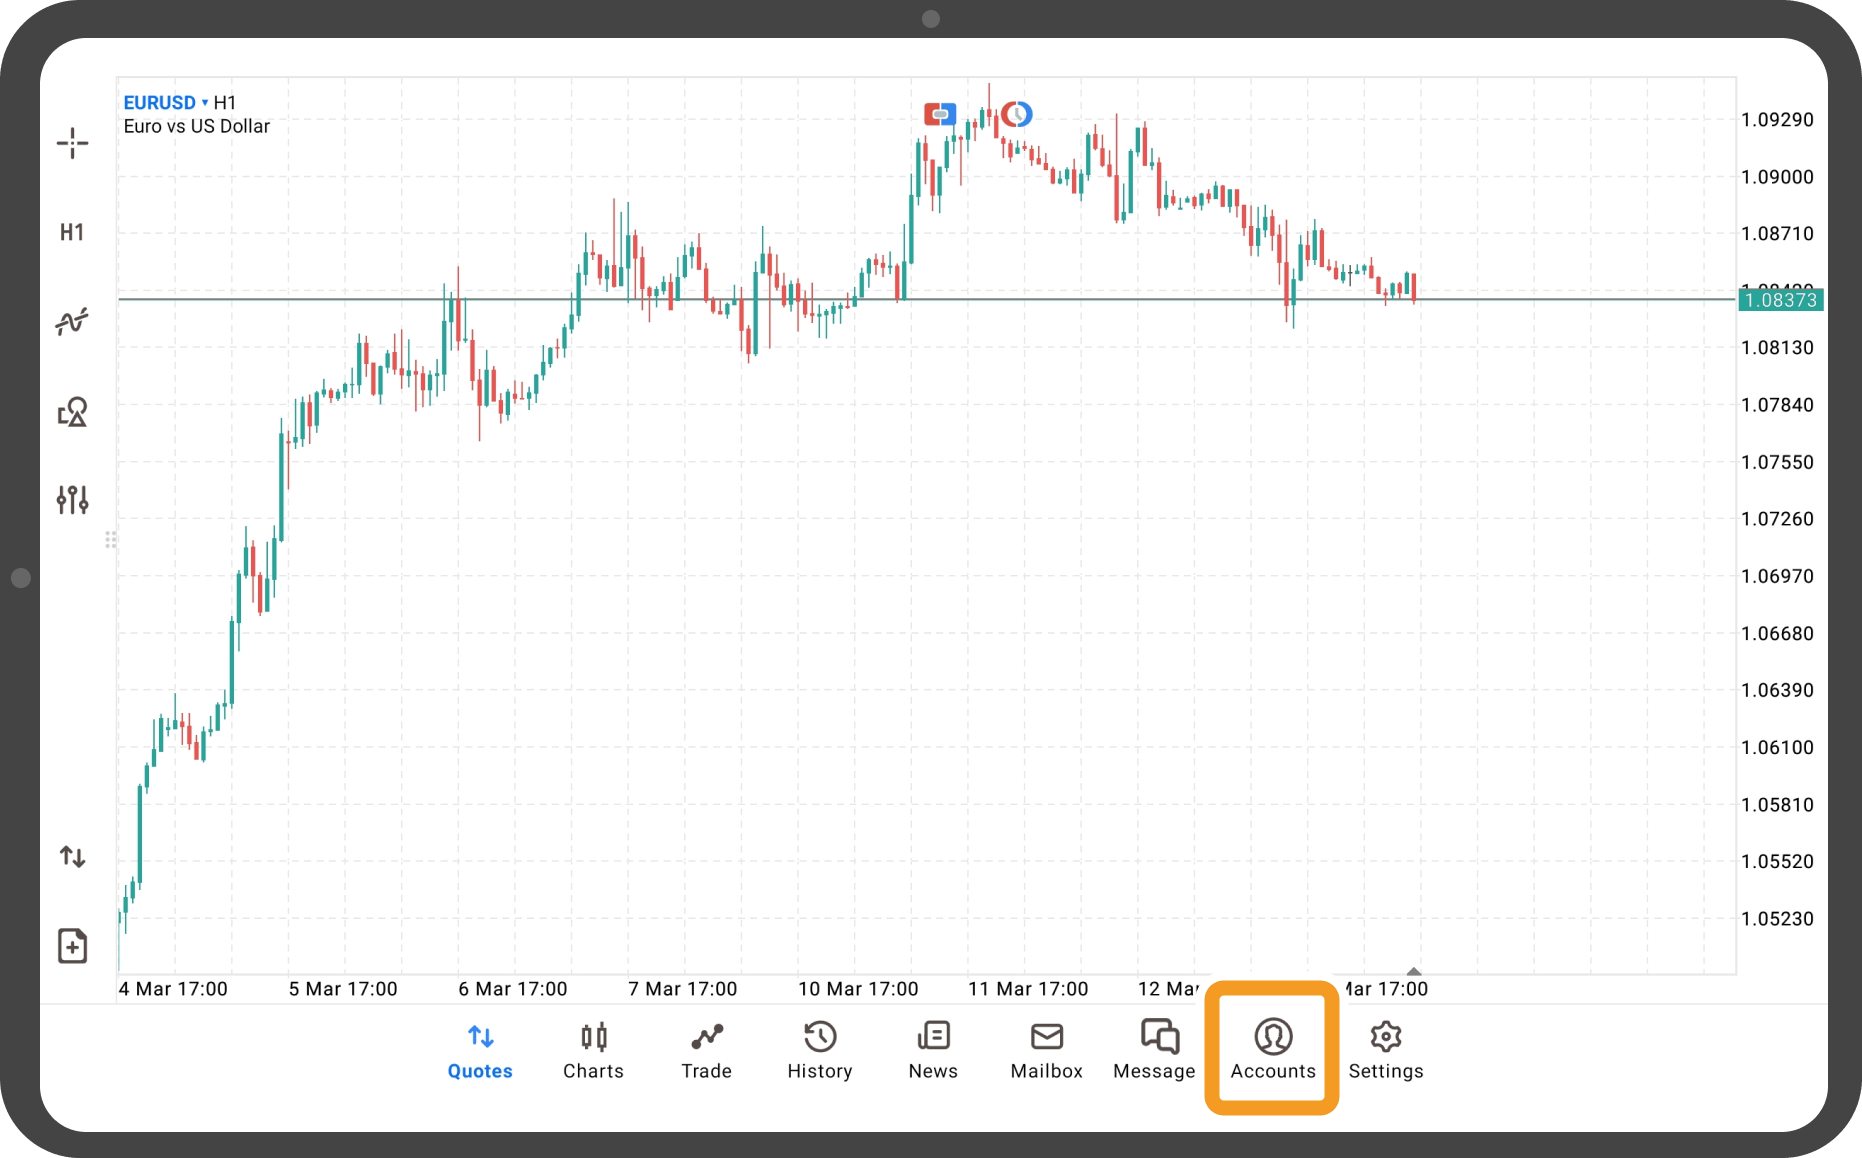Open the indicators list icon
The width and height of the screenshot is (1862, 1158).
72,321
